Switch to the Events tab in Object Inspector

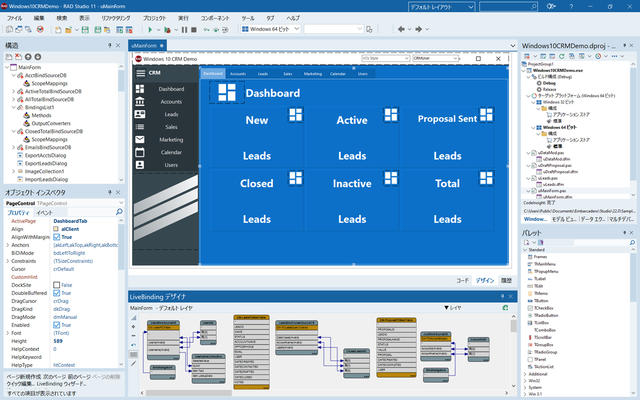coord(44,212)
